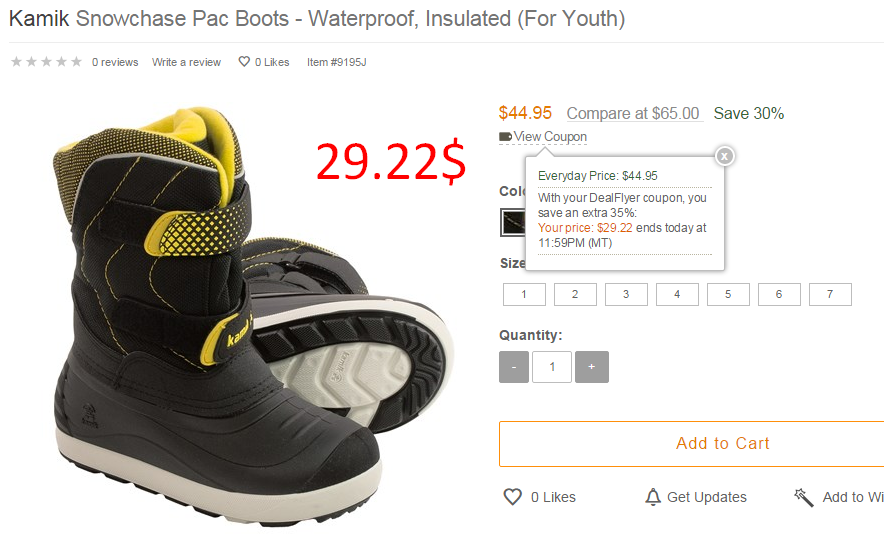This screenshot has height=542, width=884.
Task: Click the large heart icon below Add to Cart
Action: point(512,497)
